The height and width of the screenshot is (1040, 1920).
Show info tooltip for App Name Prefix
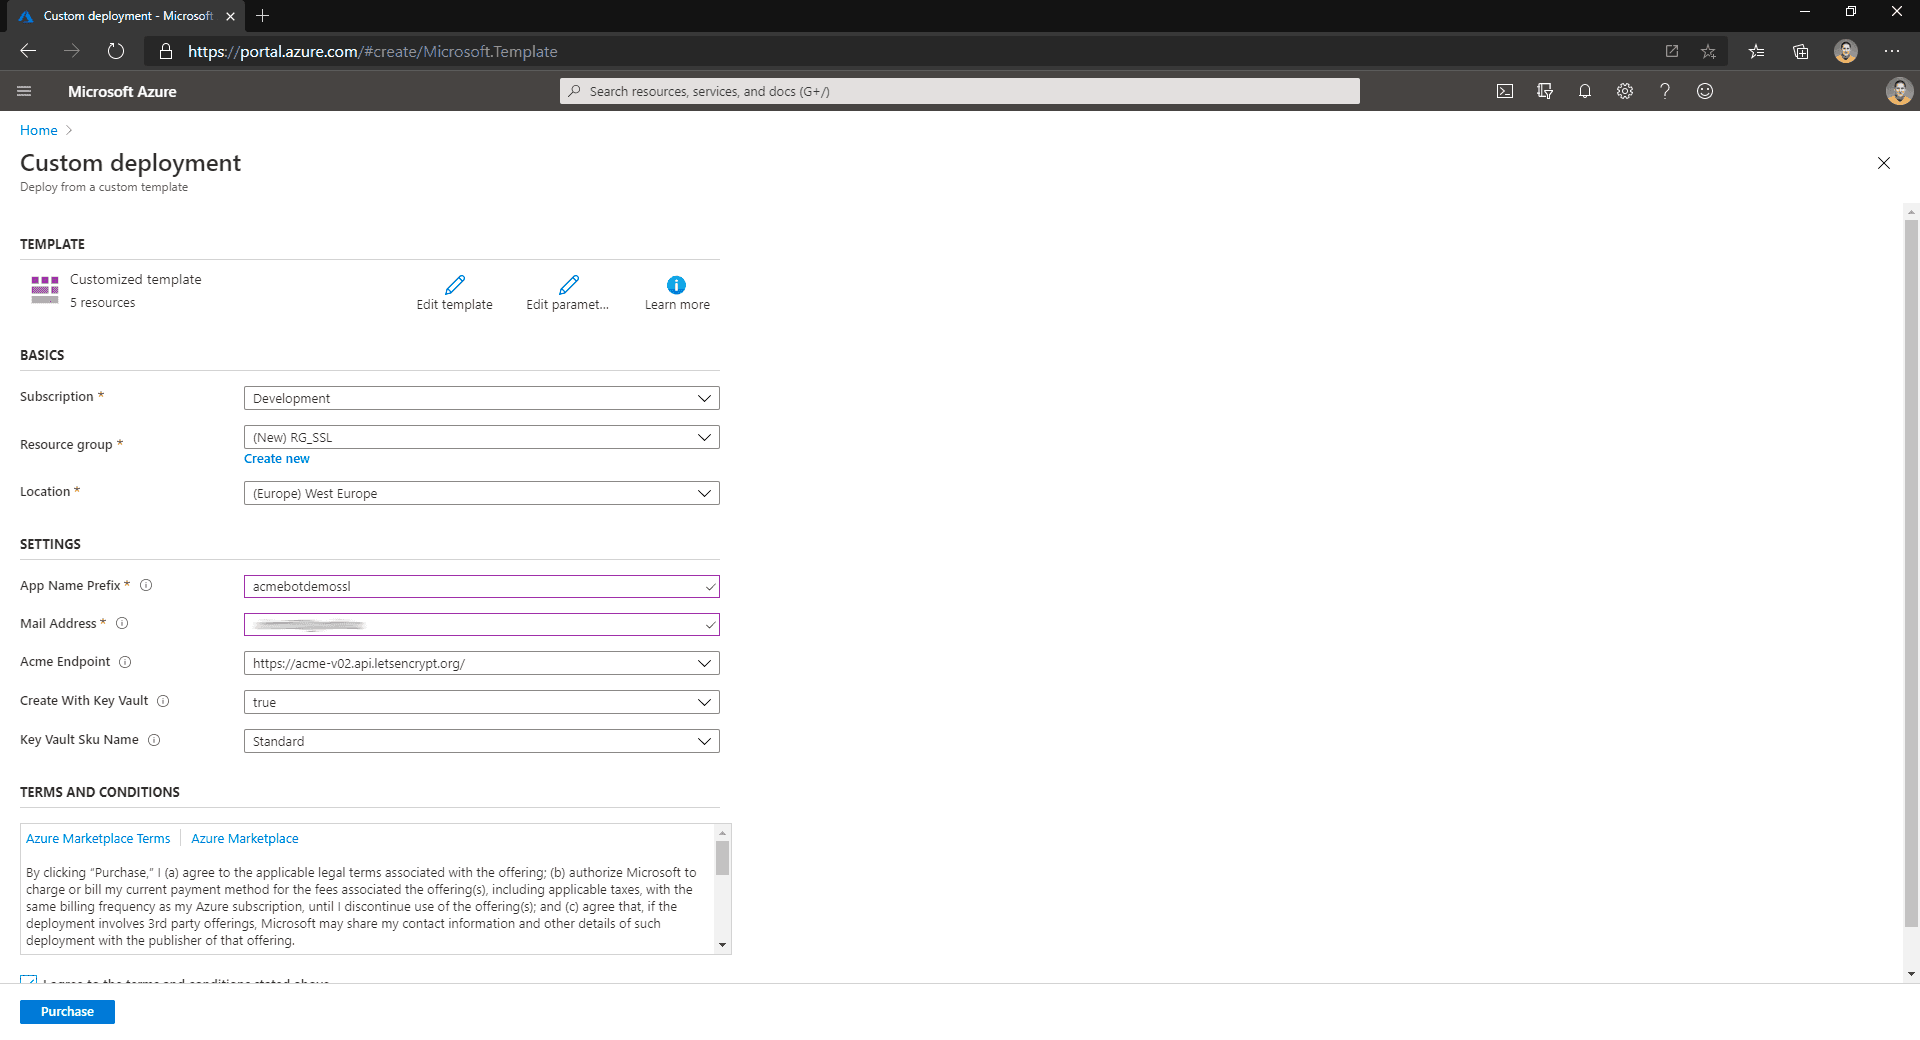click(x=146, y=585)
